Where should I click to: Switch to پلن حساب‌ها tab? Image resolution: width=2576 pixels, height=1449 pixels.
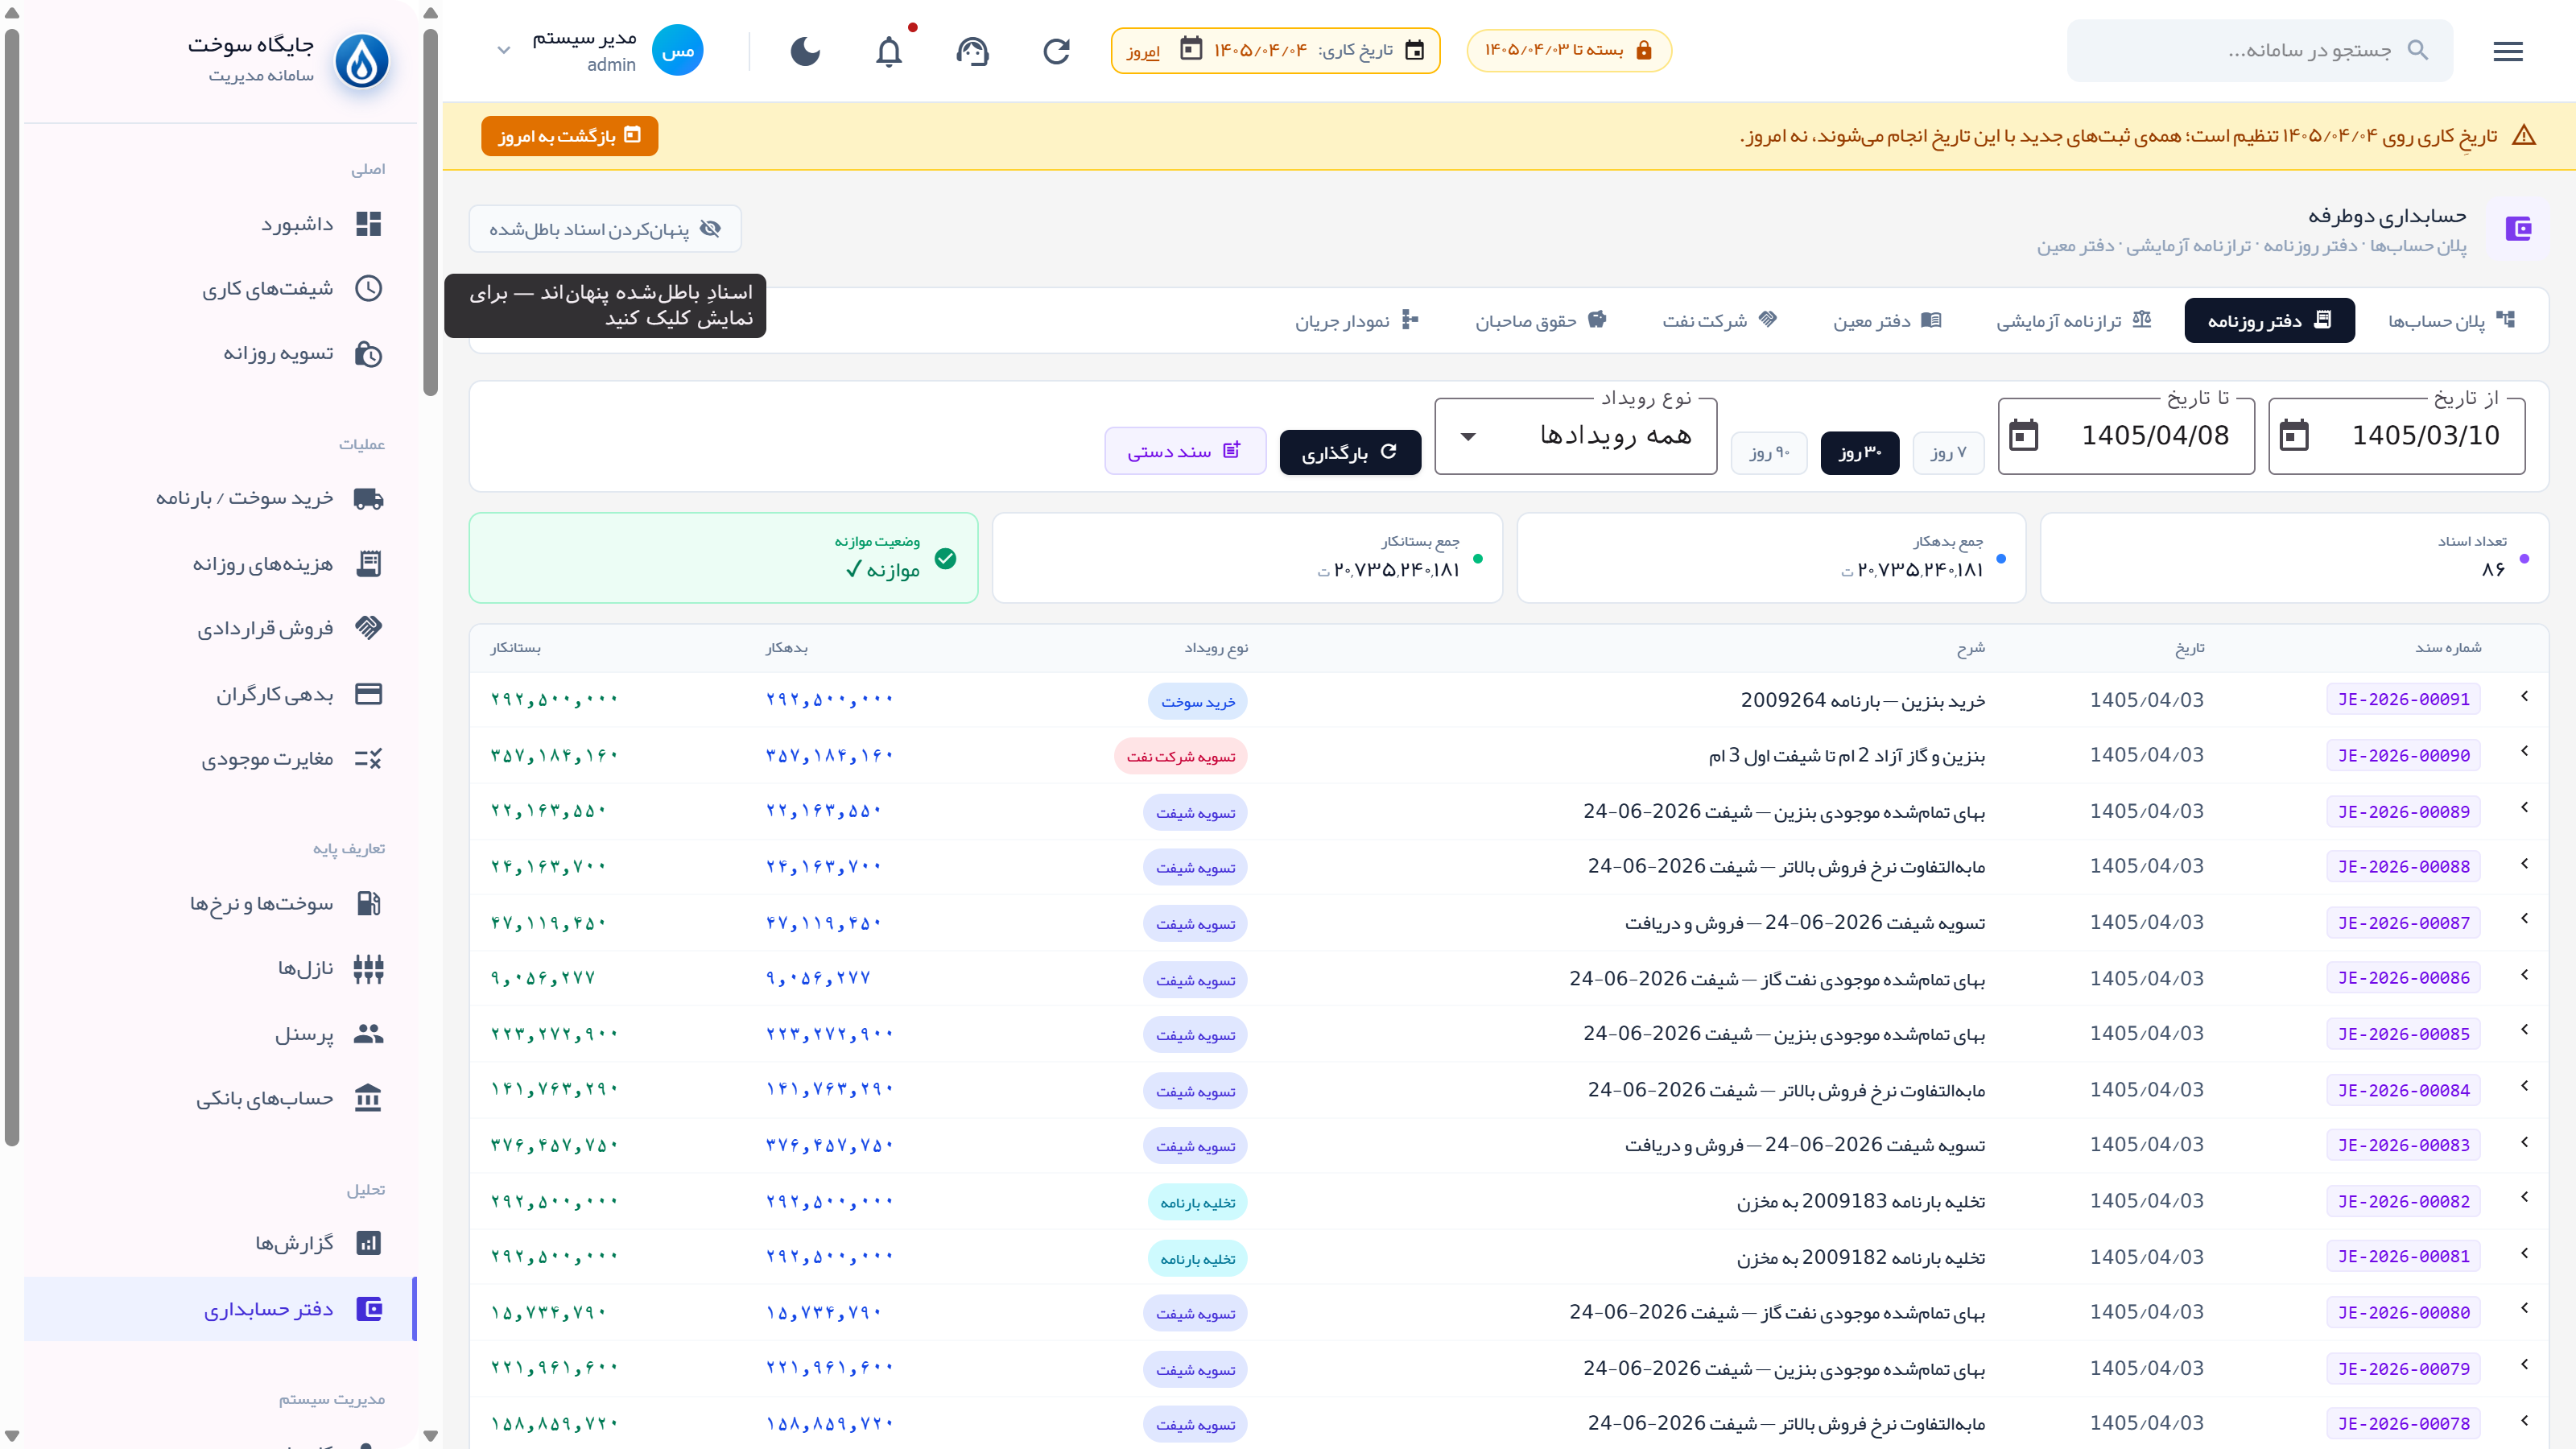pyautogui.click(x=2451, y=320)
